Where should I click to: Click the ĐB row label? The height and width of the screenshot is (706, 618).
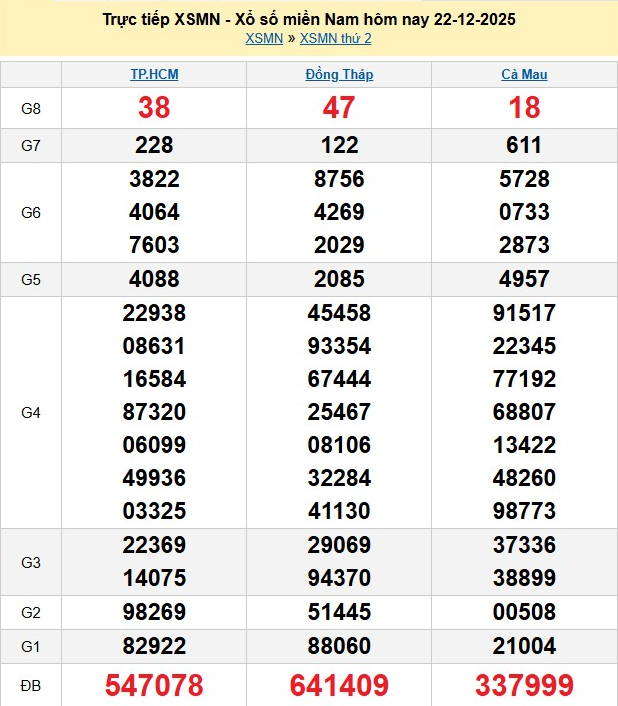31,685
